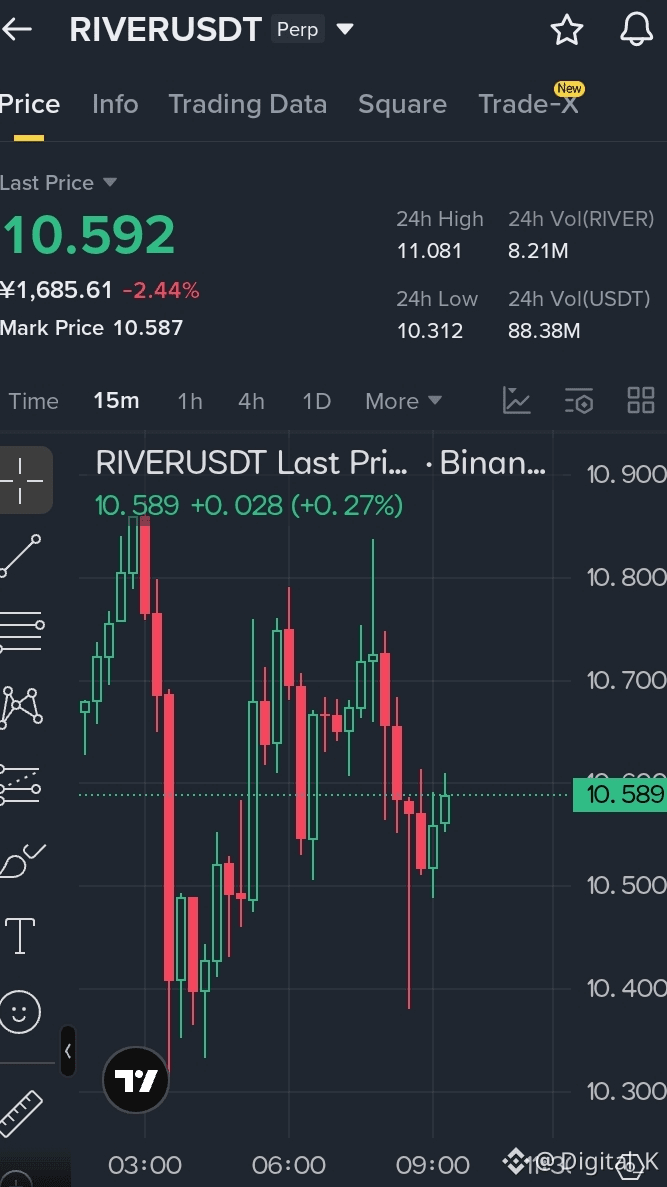Select the 1h chart interval

[x=190, y=400]
